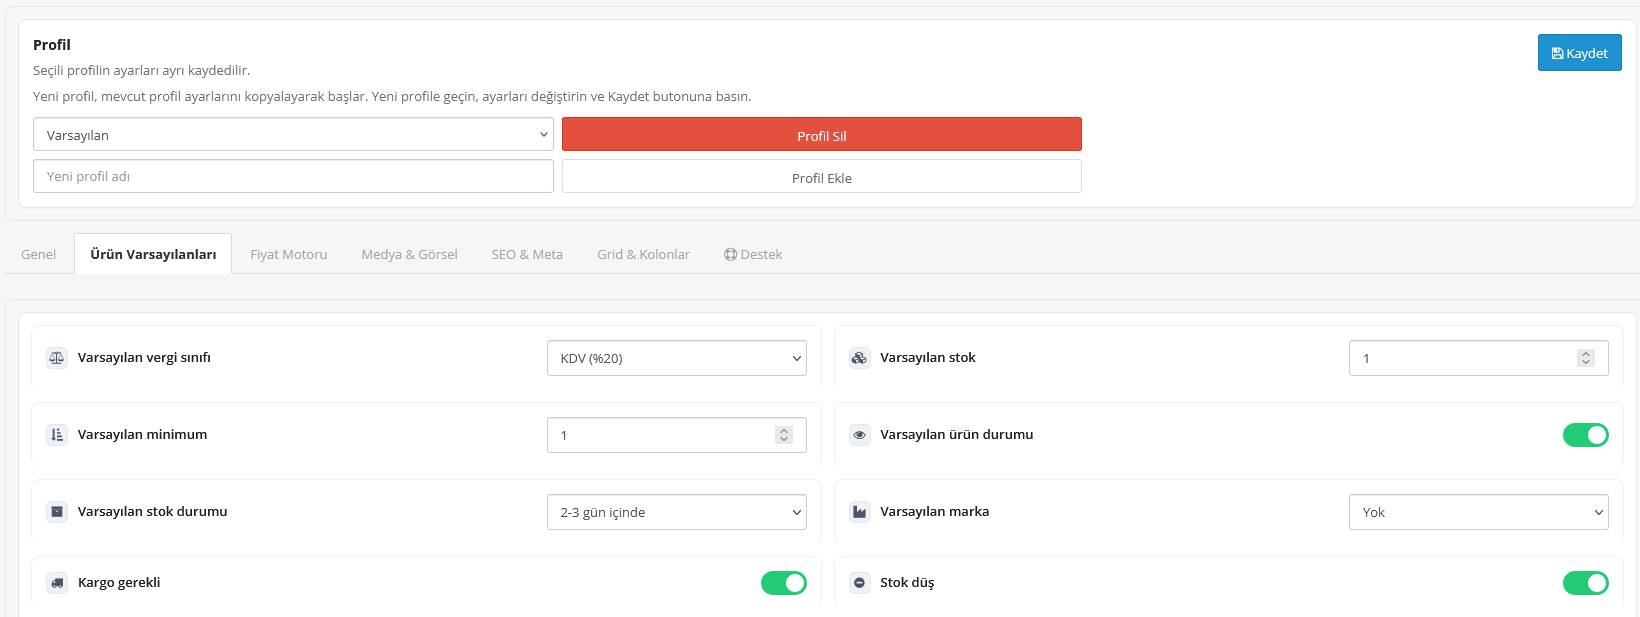Click the minus-circle icon beside Stok düş
Viewport: 1640px width, 617px height.
point(859,583)
